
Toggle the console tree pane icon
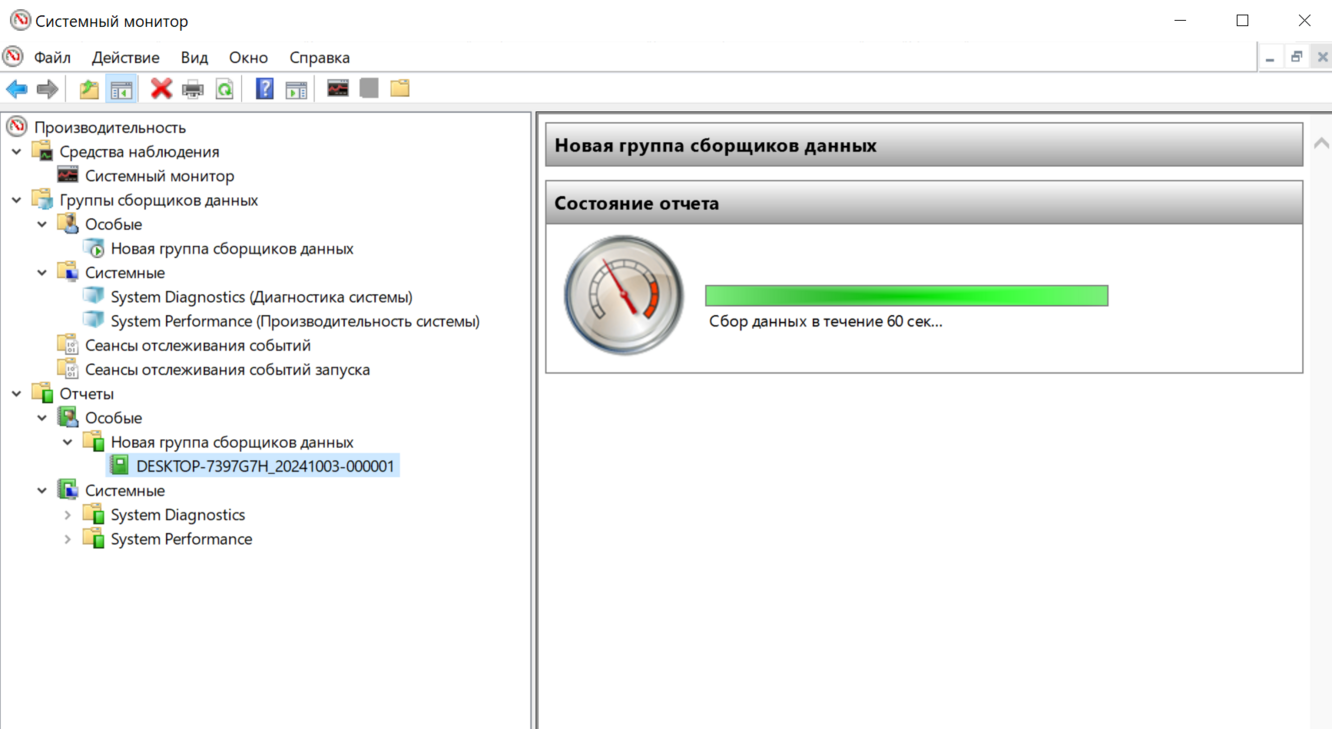pos(121,89)
